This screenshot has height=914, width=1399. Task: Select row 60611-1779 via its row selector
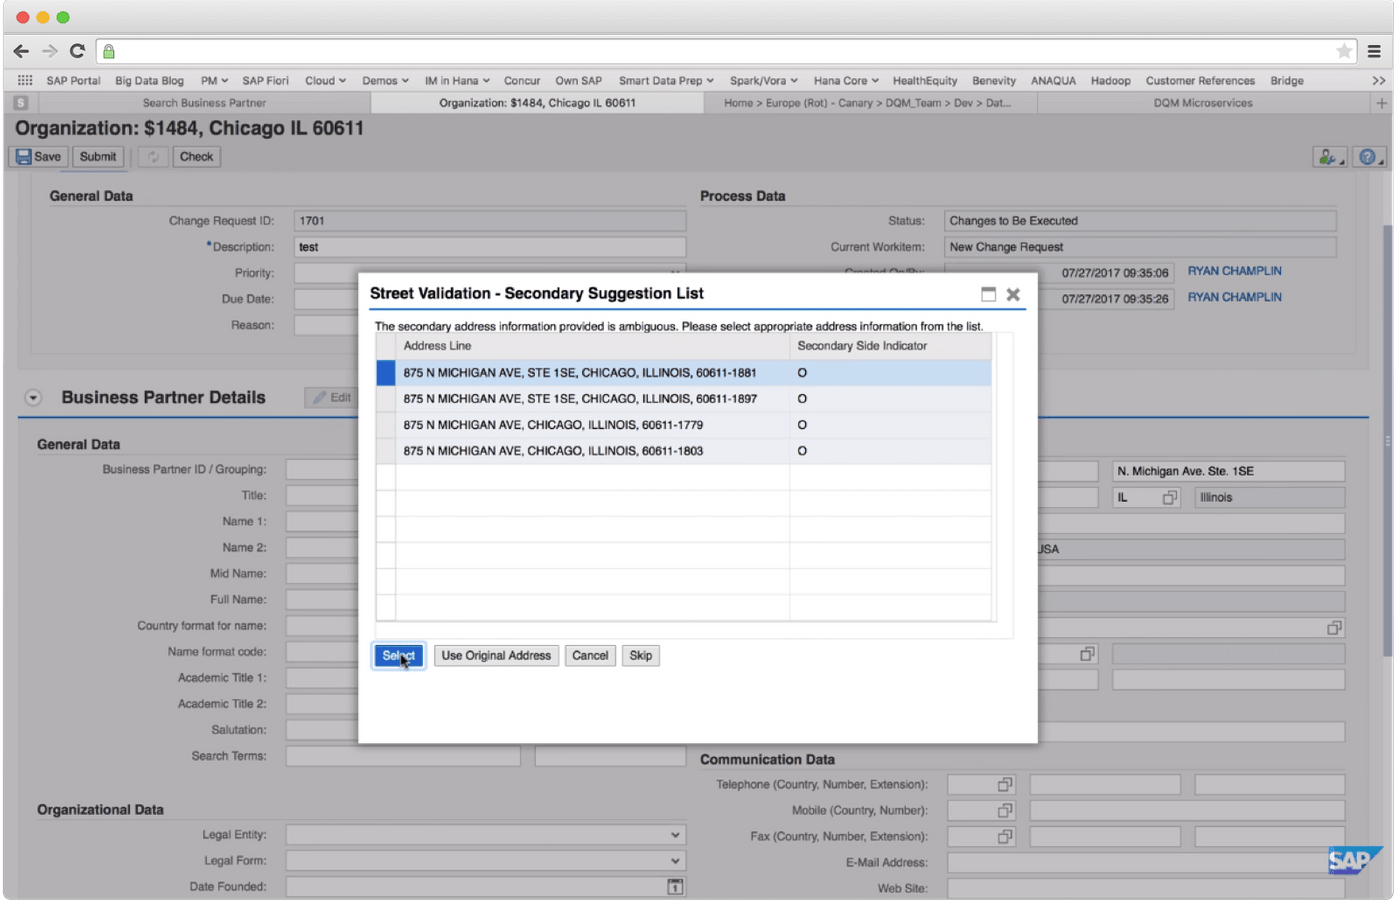click(x=386, y=425)
